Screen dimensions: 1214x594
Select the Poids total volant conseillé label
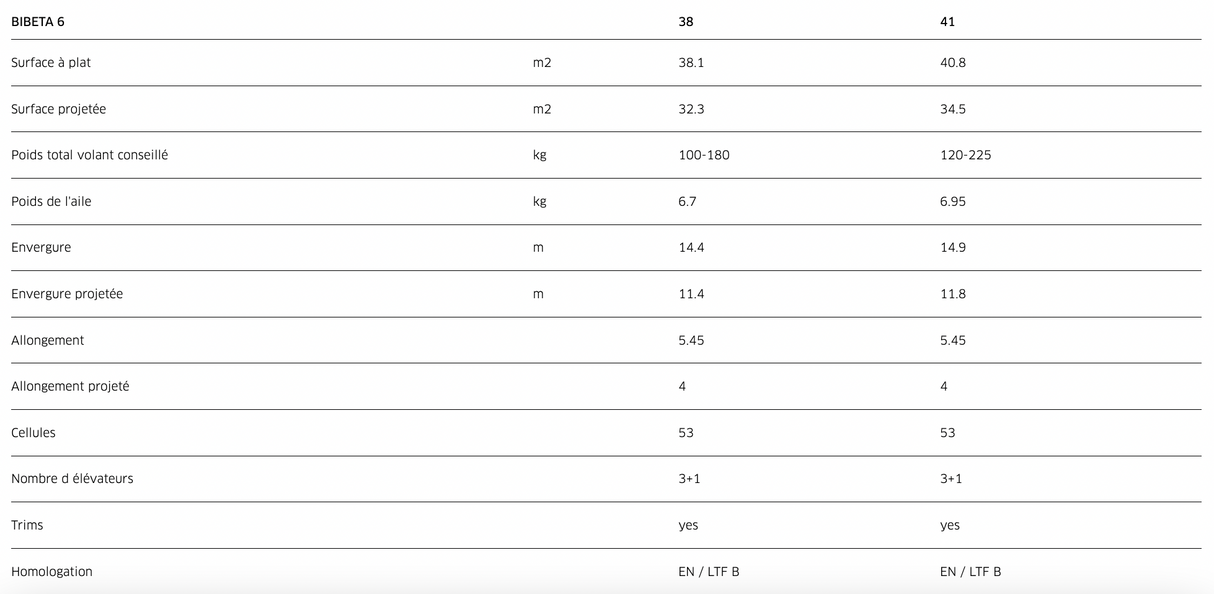click(x=89, y=155)
